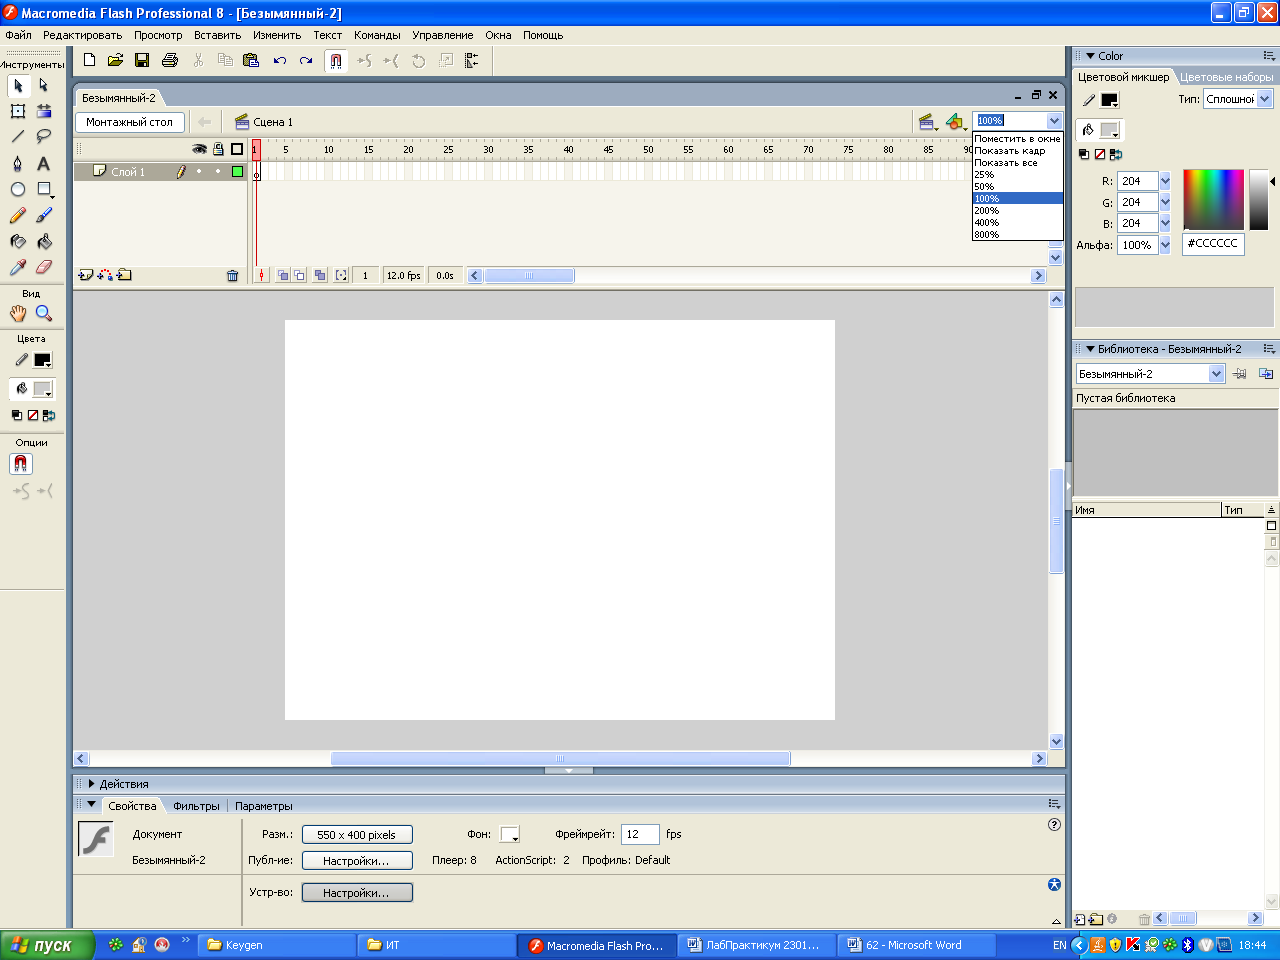Open the Изменить menu
The width and height of the screenshot is (1280, 960).
click(277, 35)
